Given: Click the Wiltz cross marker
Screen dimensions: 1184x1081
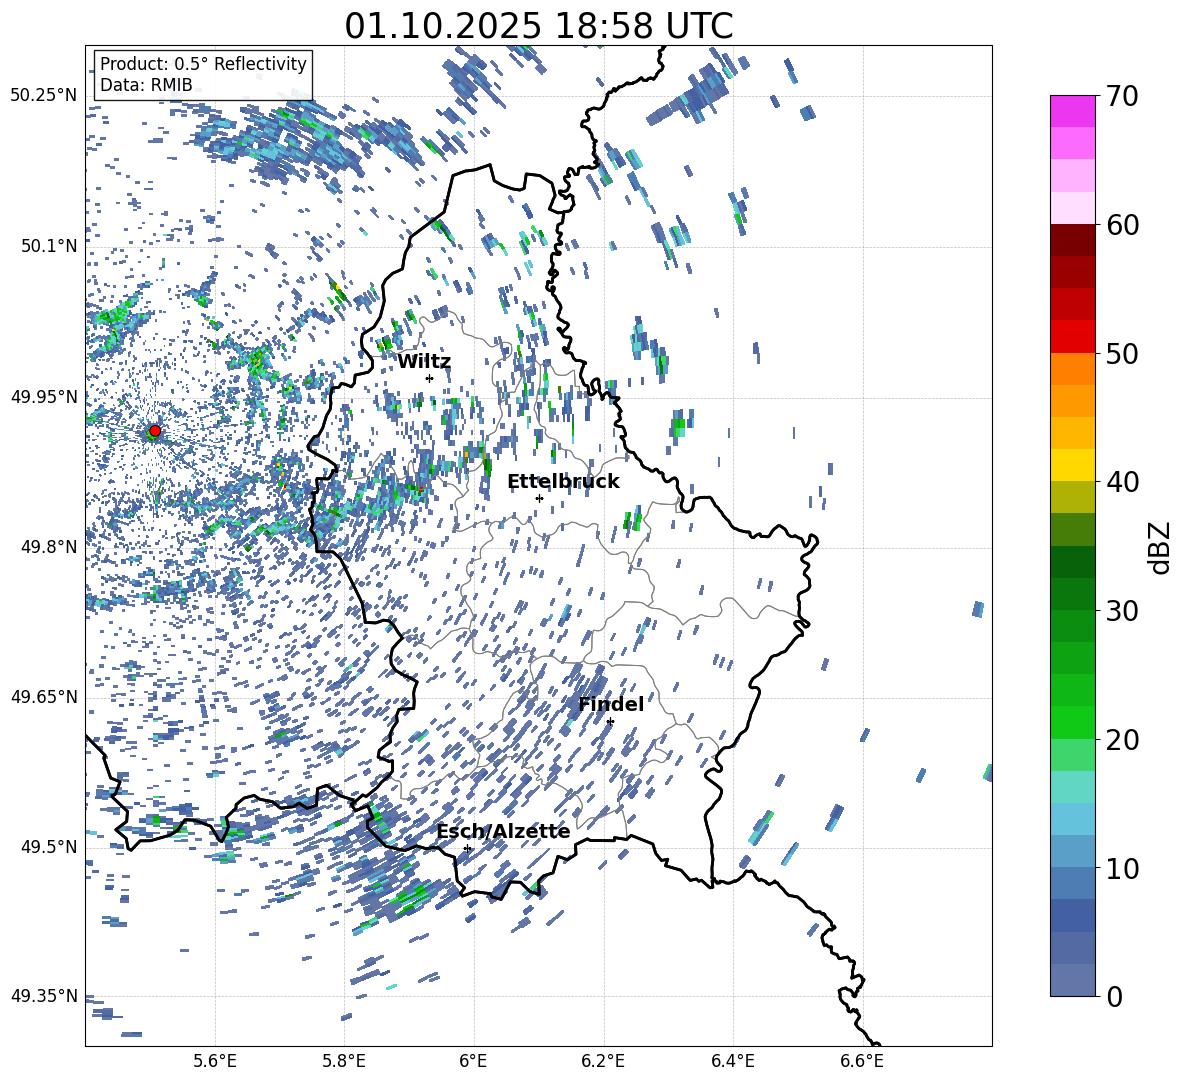Looking at the screenshot, I should tap(430, 378).
